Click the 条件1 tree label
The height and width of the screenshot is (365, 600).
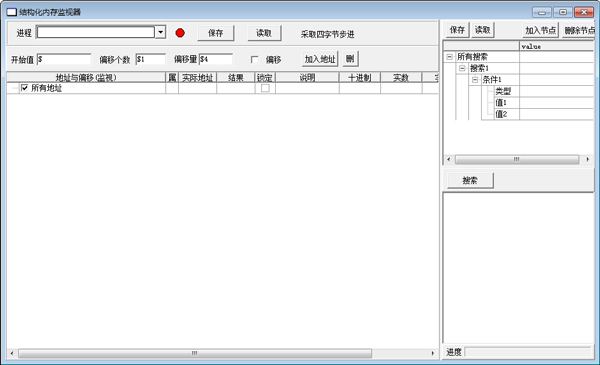click(x=492, y=80)
